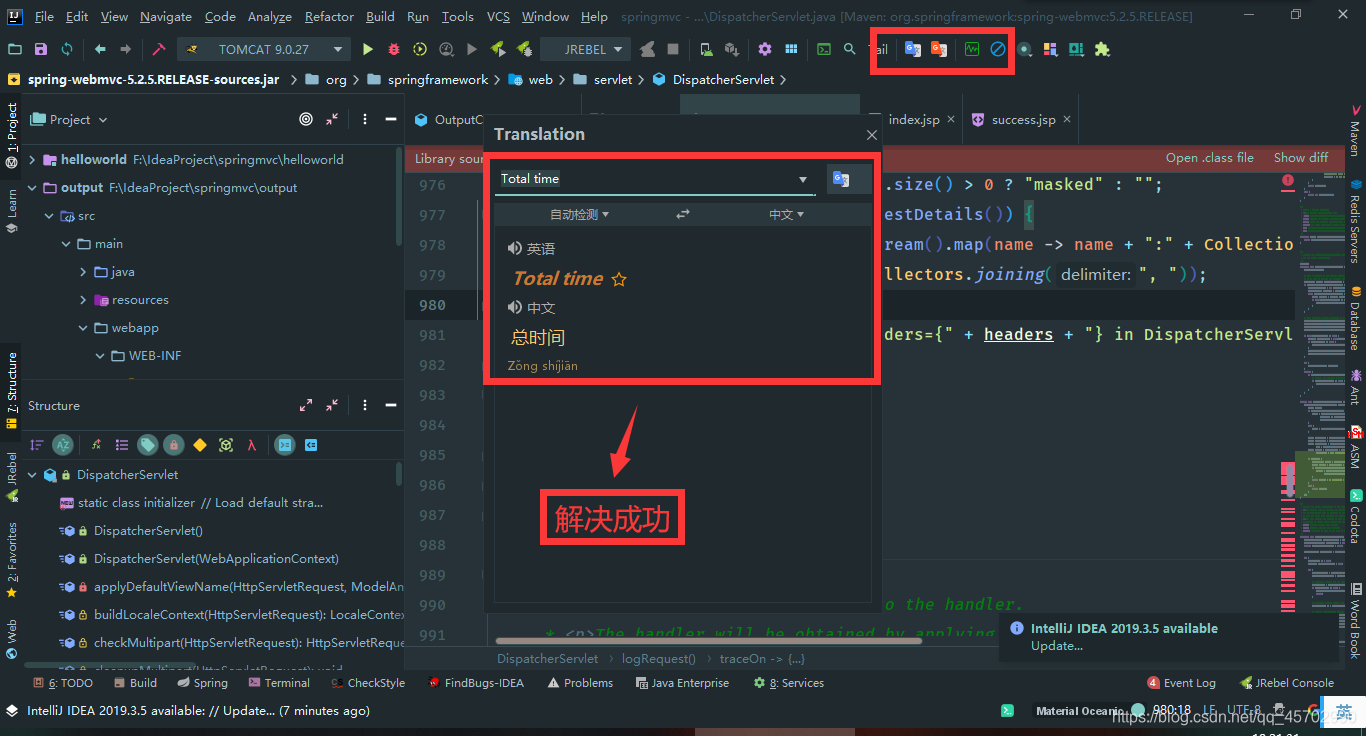This screenshot has height=736, width=1366.
Task: Synchronize files with the refresh icon
Action: 67,49
